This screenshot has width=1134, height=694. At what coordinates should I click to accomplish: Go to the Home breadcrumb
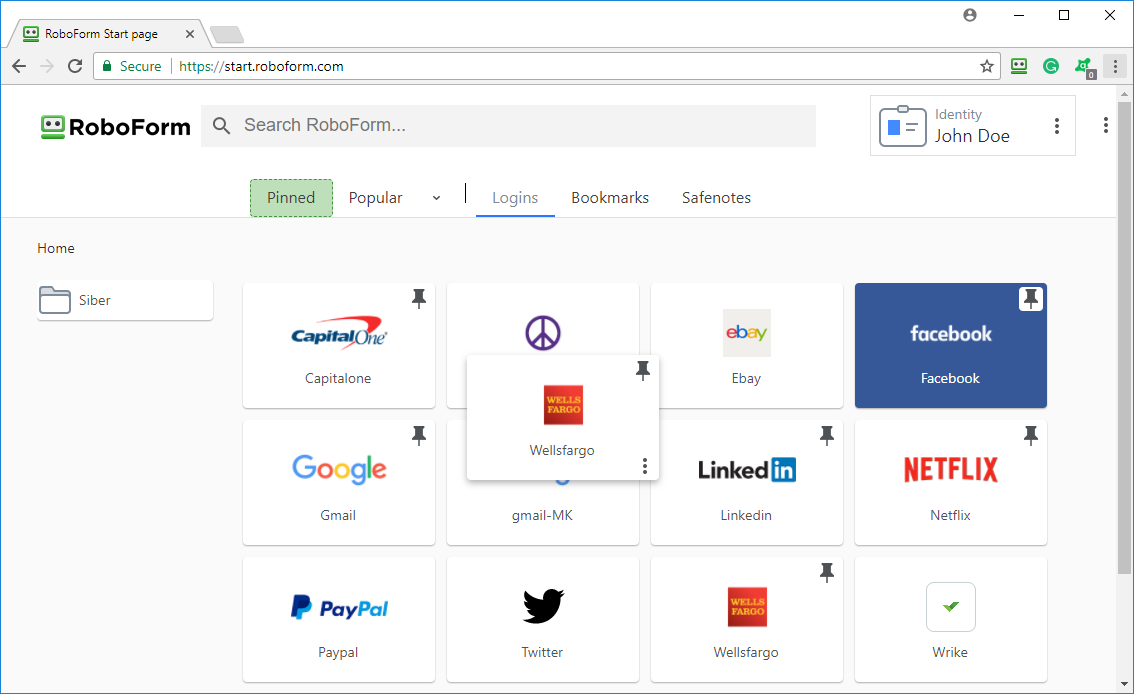click(x=56, y=248)
